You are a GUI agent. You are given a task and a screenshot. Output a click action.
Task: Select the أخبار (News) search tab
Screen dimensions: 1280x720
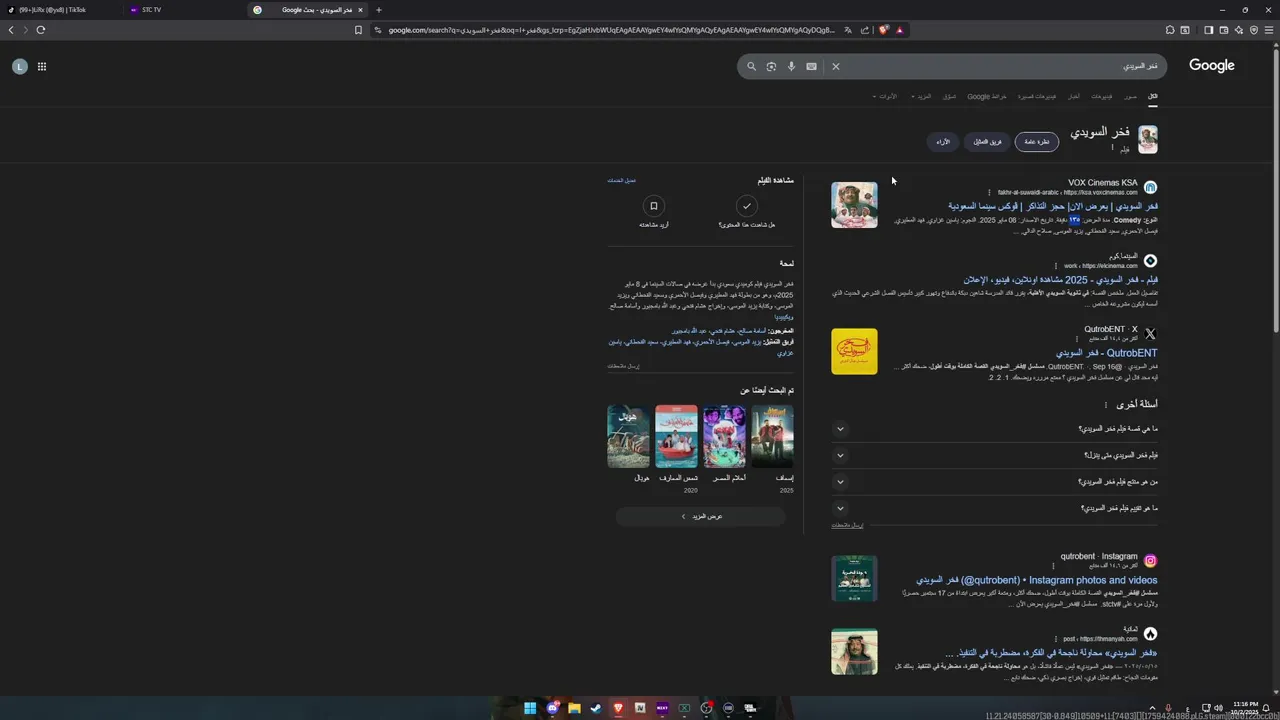[x=1073, y=97]
